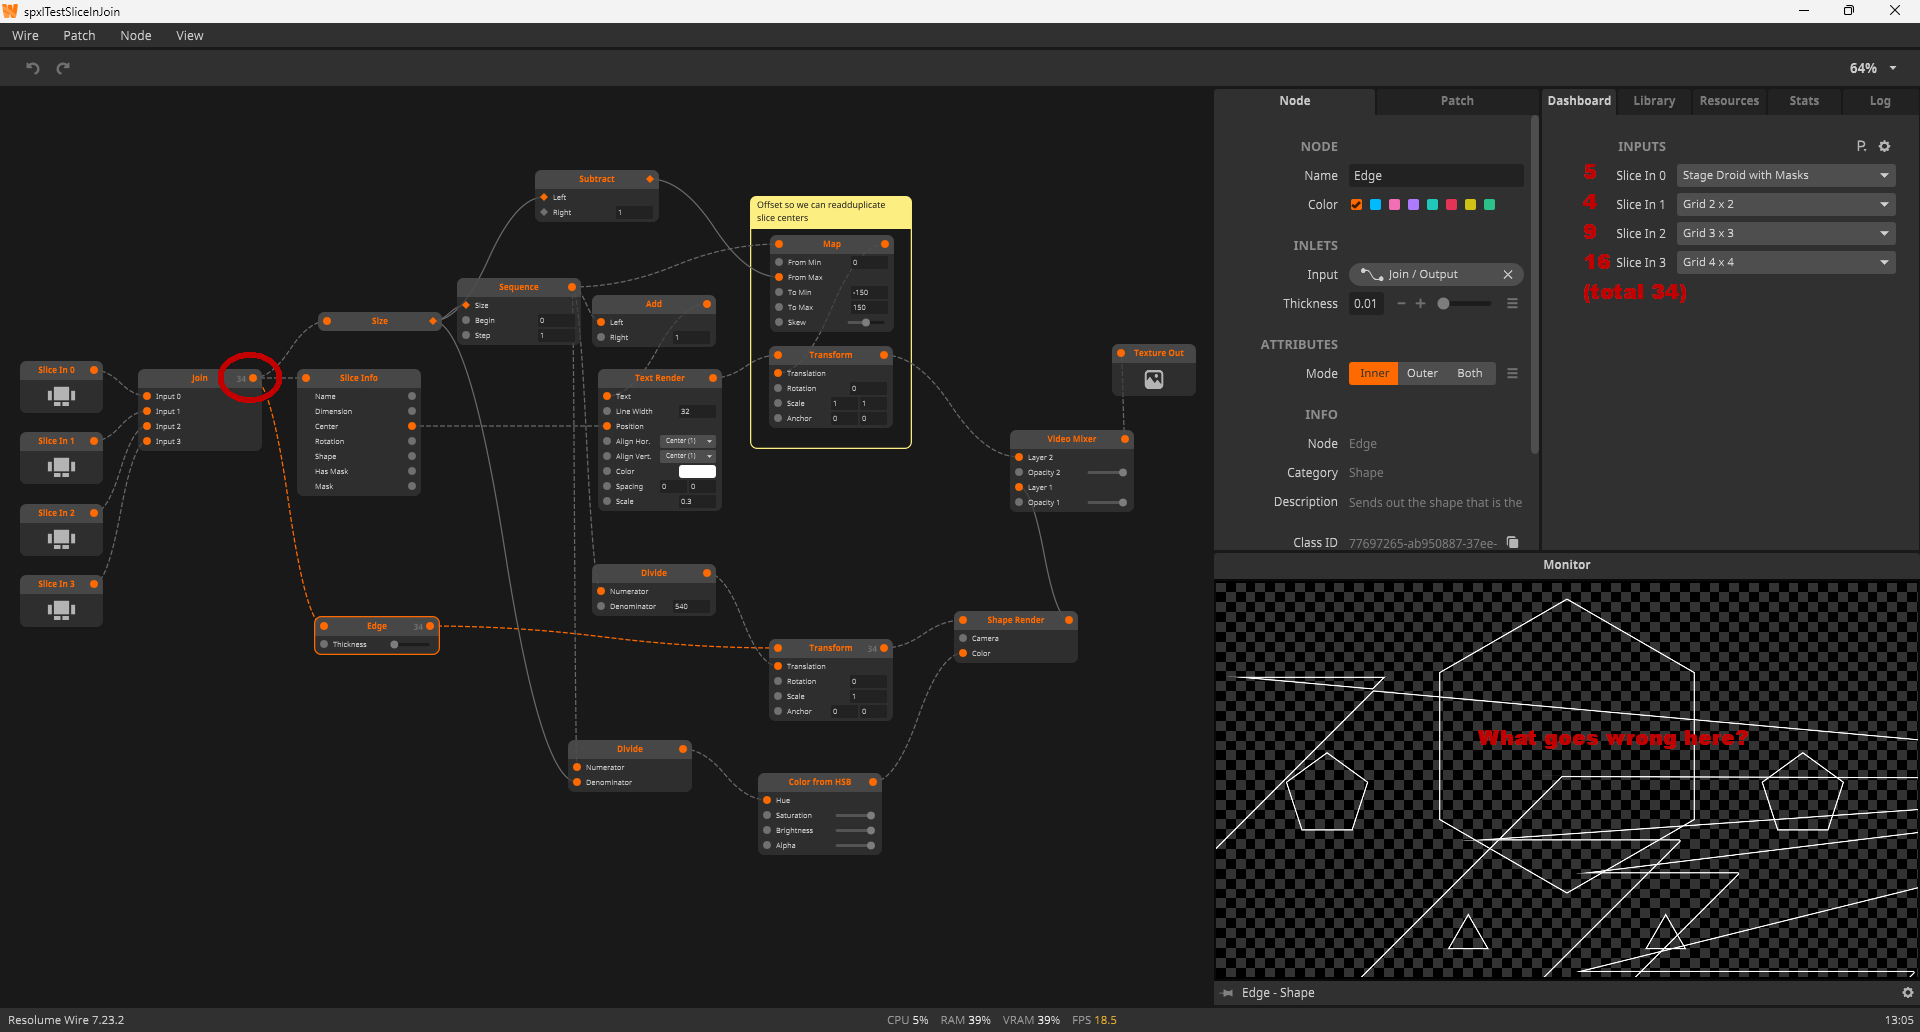Open the Thickness options menu icon
1920x1032 pixels.
1512,304
